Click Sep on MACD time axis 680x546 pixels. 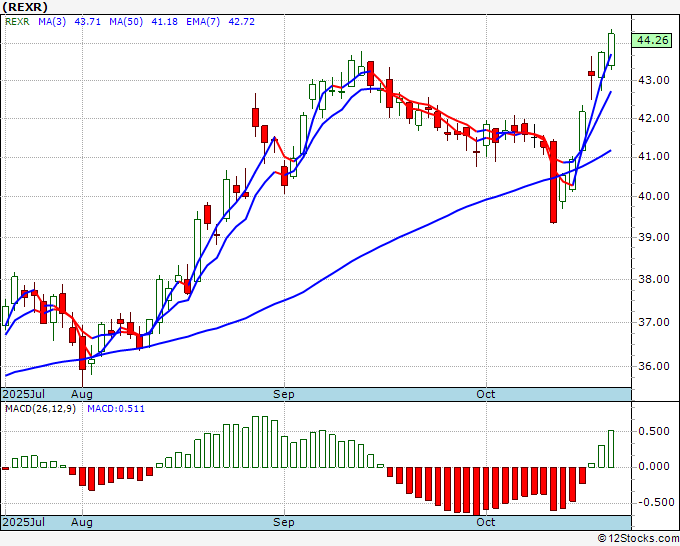(284, 522)
